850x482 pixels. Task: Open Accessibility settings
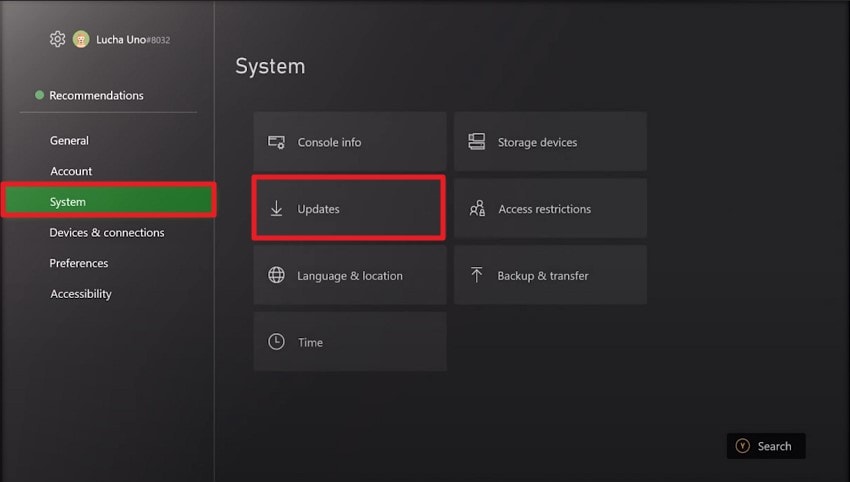click(81, 294)
